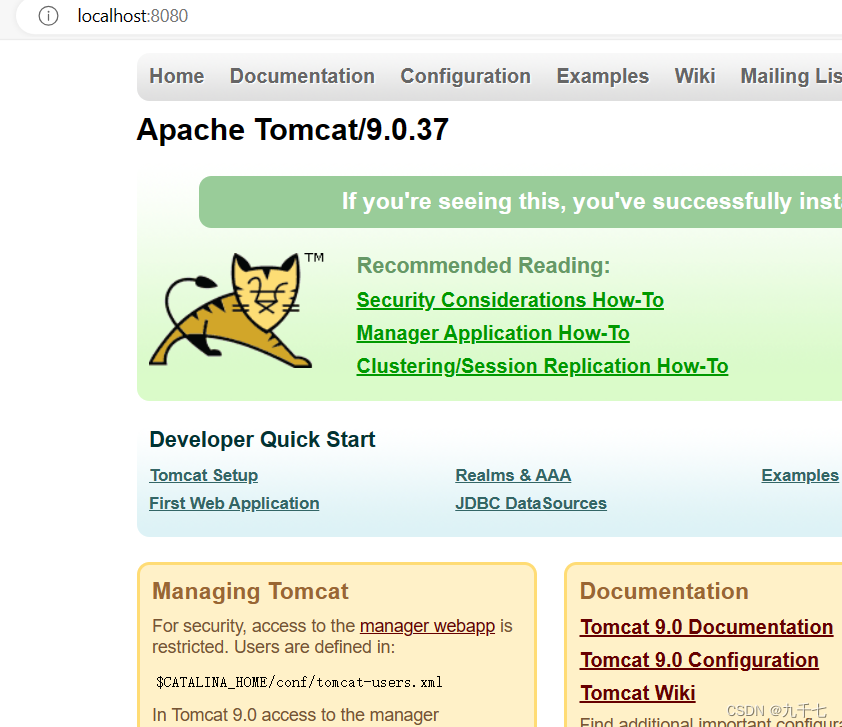Click the localhost:8080 address bar
842x727 pixels.
coord(133,16)
